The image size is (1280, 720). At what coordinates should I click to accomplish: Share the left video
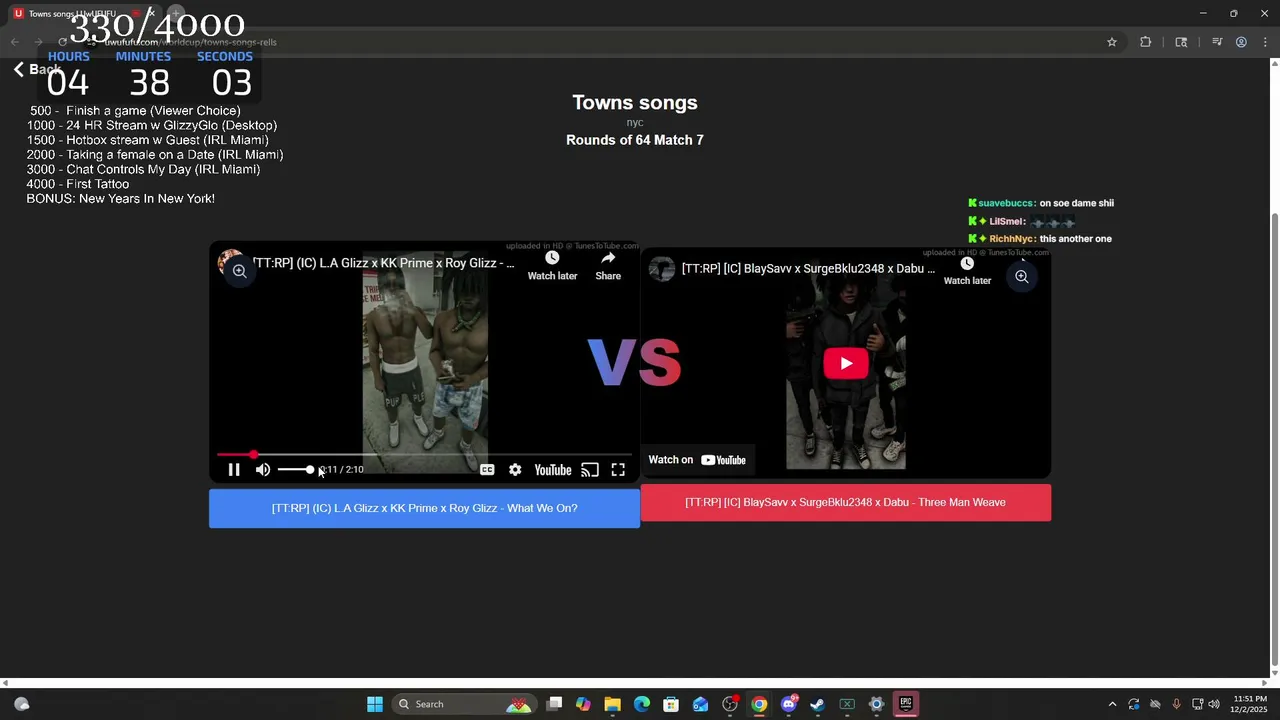(608, 265)
